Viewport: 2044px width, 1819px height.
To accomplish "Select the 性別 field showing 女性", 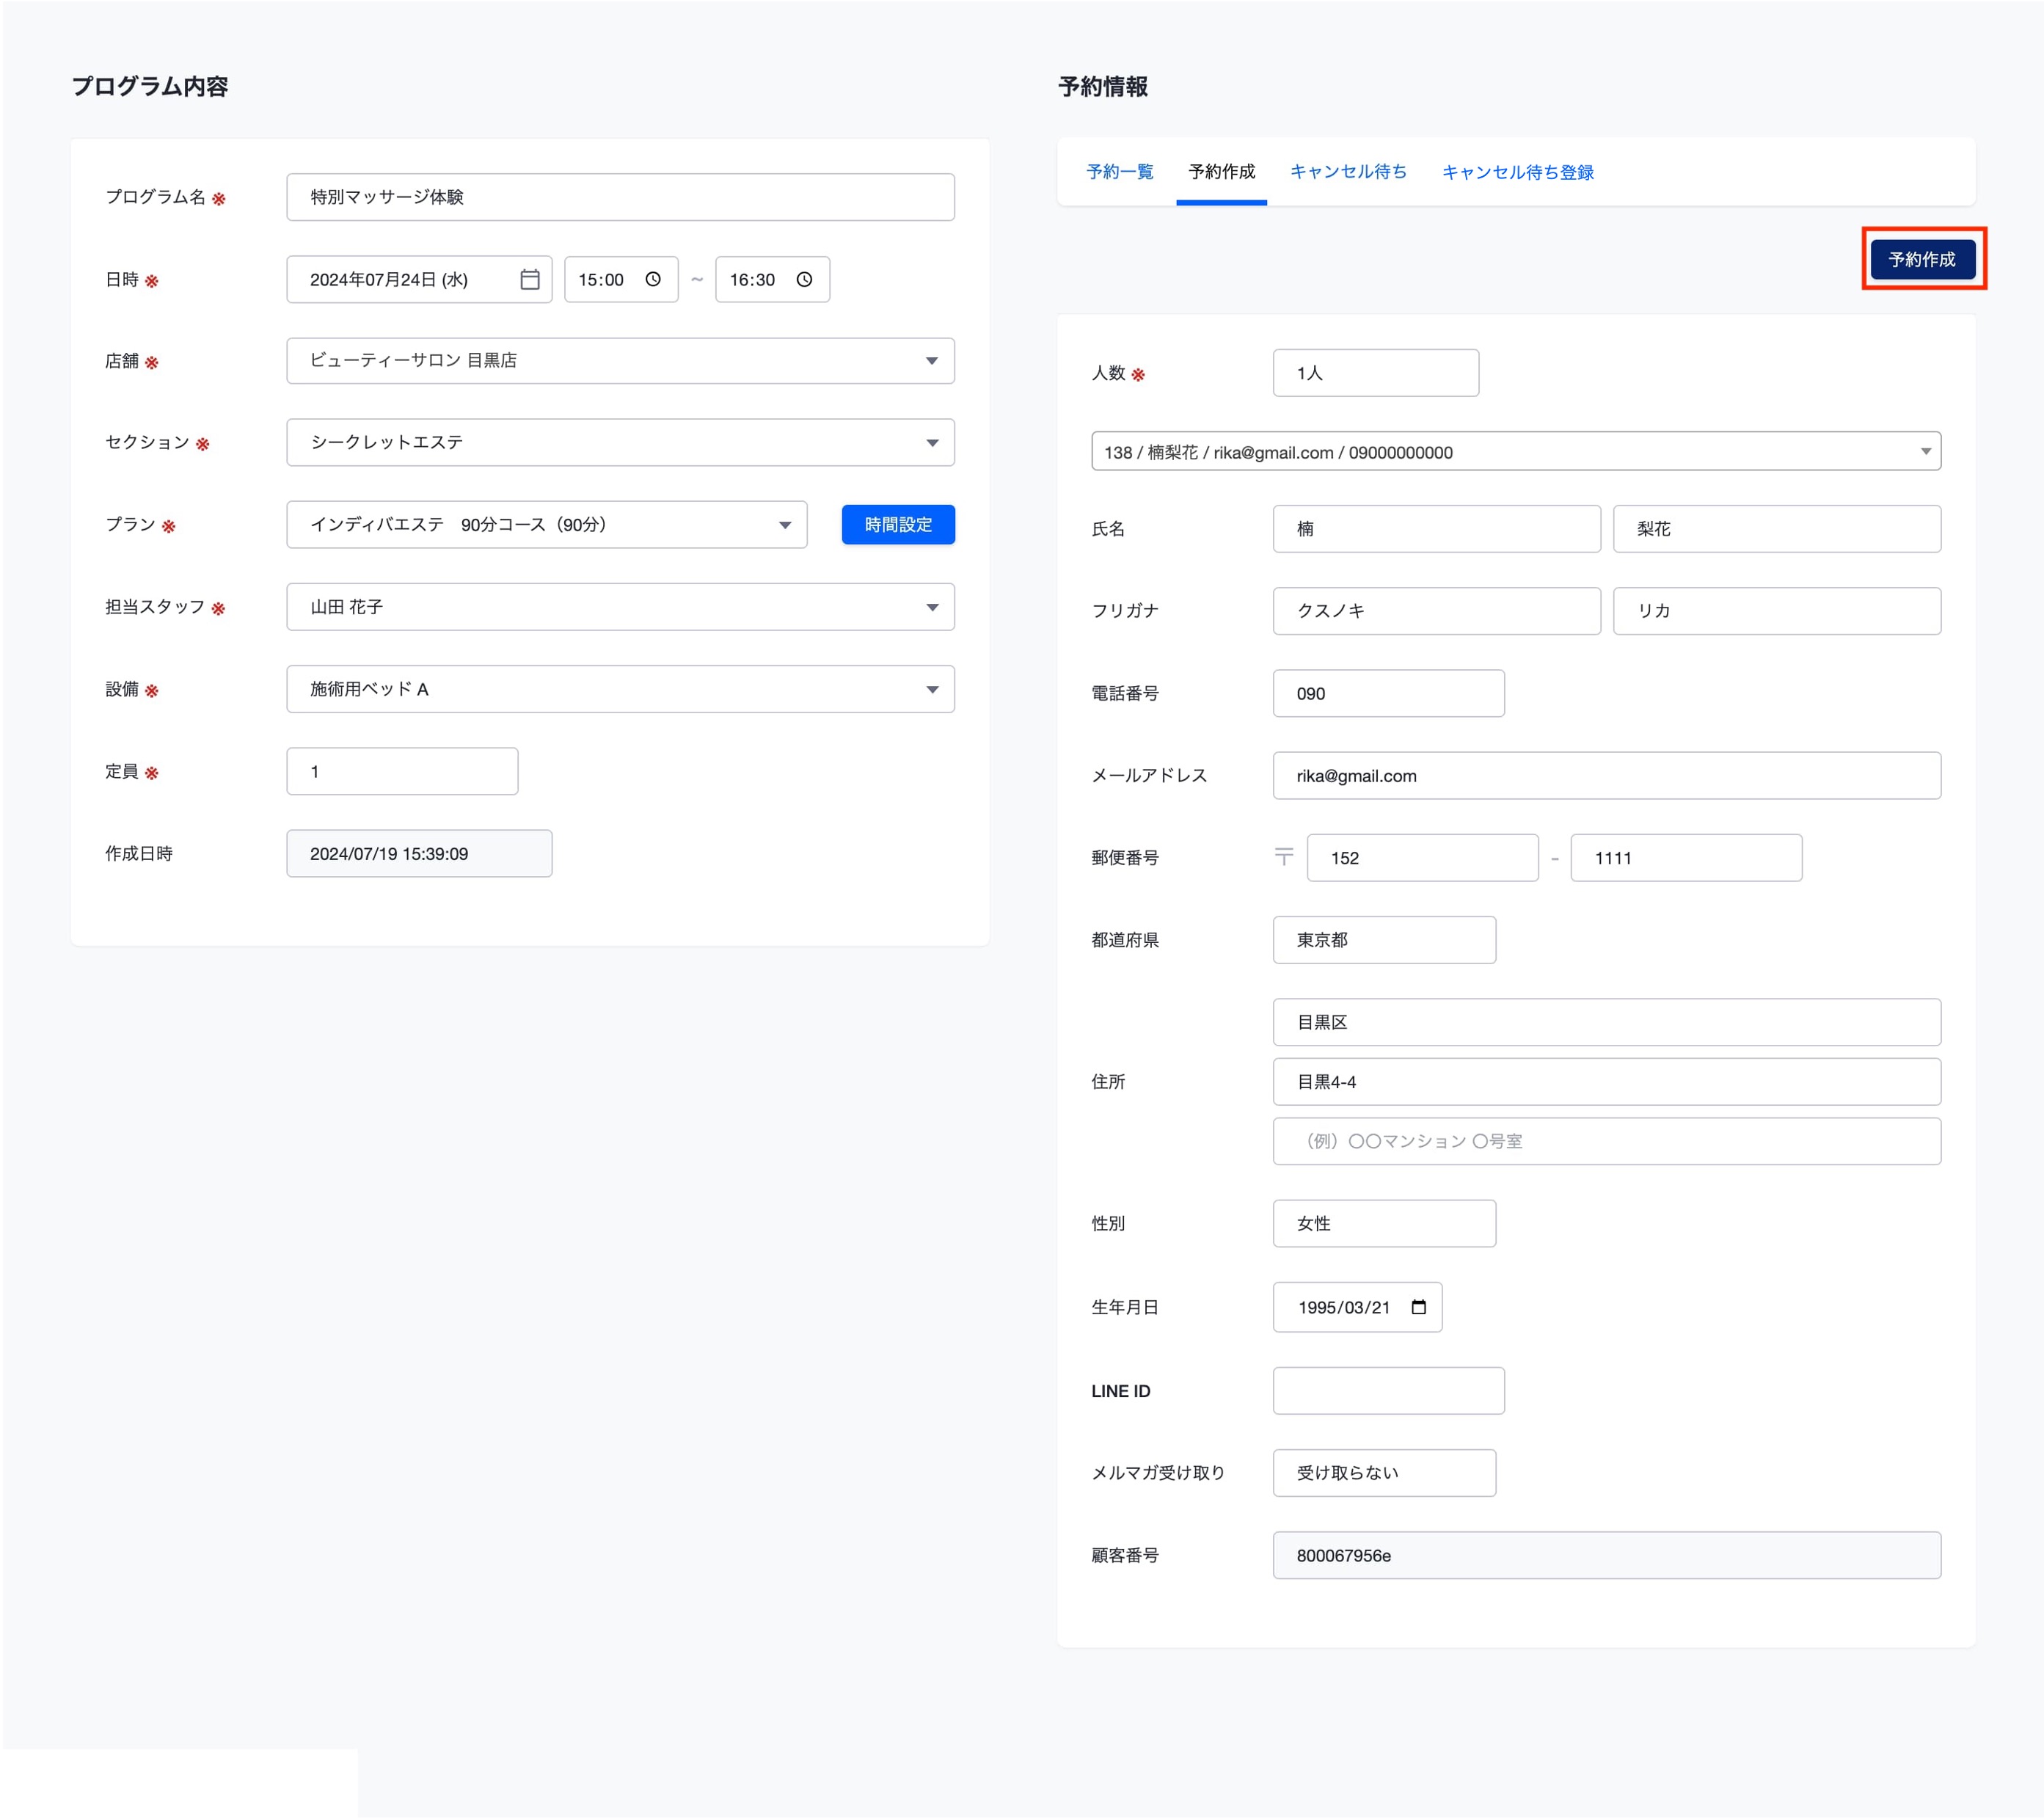I will [1384, 1224].
